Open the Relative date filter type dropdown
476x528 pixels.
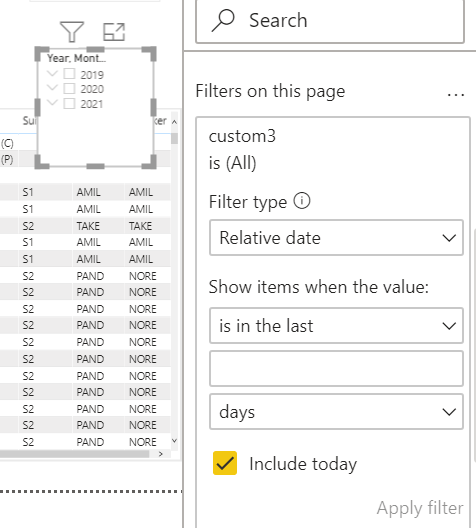pyautogui.click(x=336, y=238)
